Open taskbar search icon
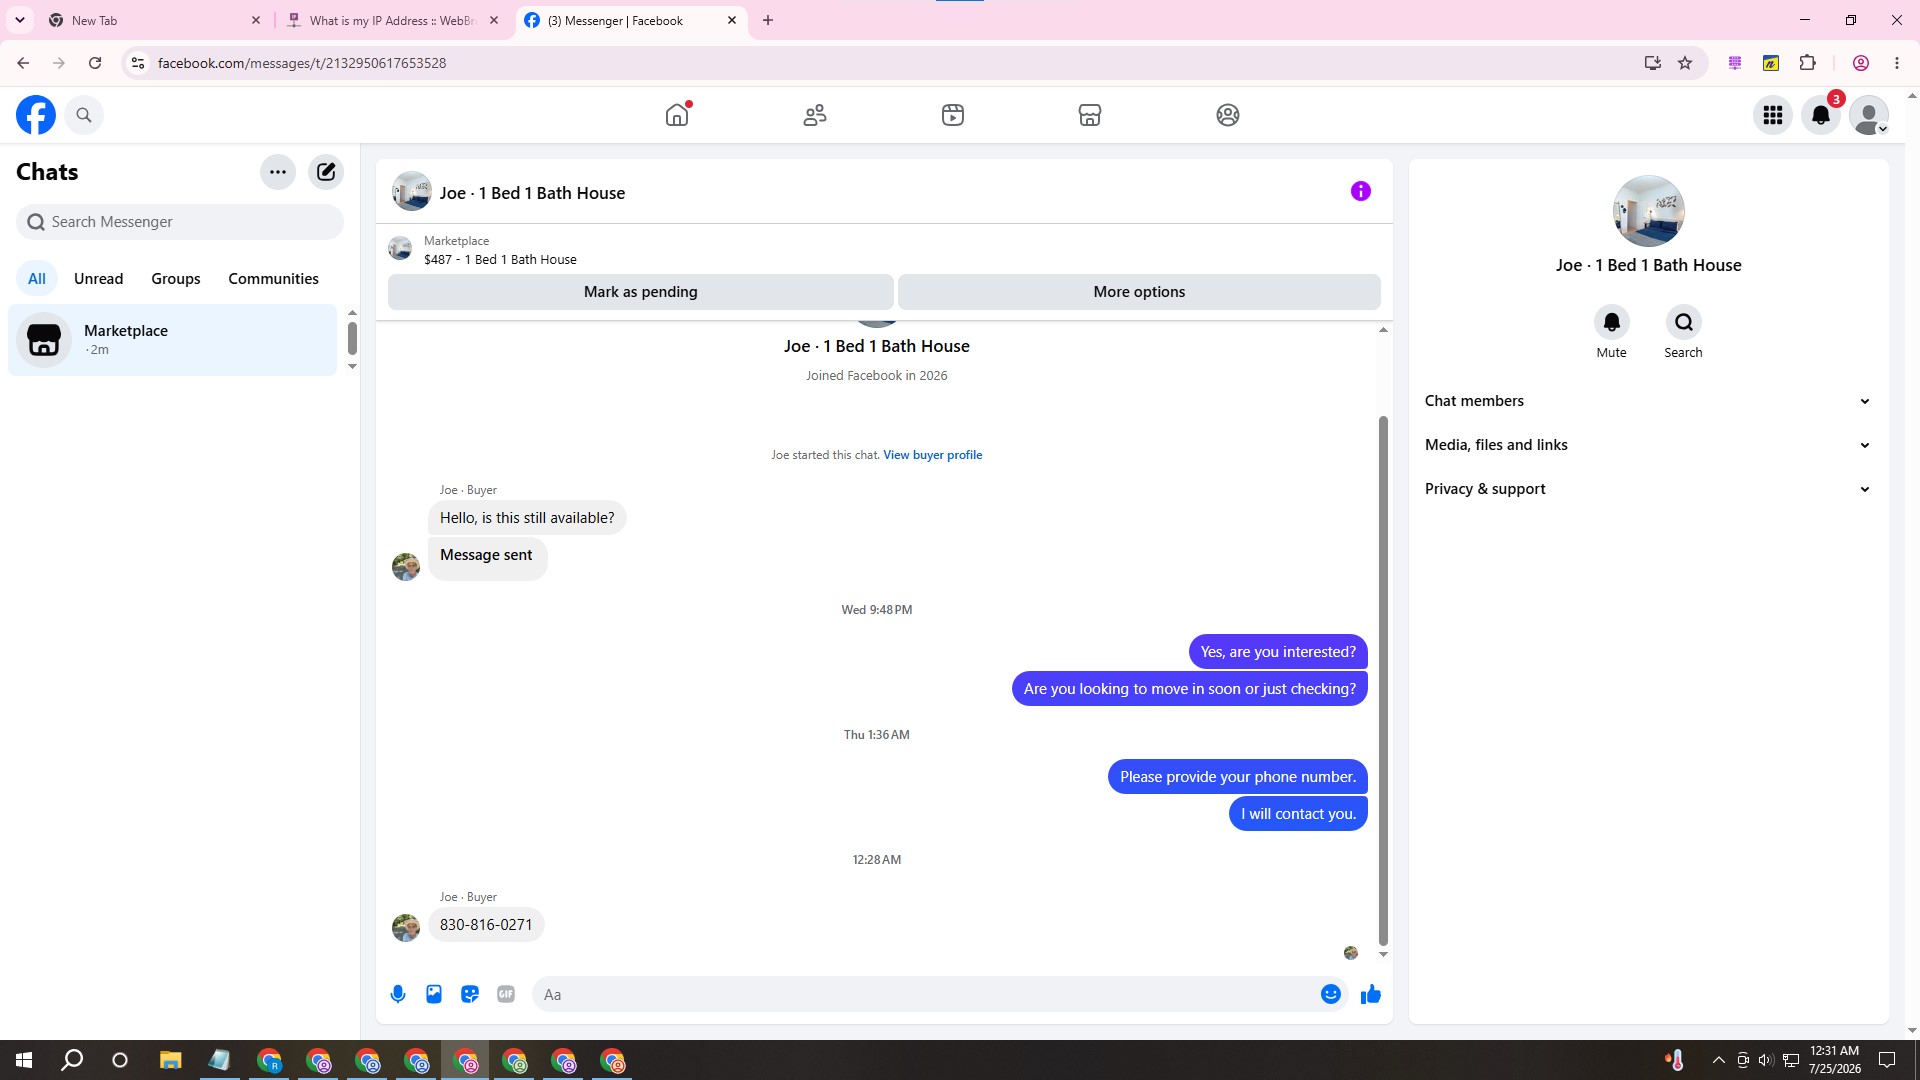This screenshot has width=1920, height=1080. point(72,1060)
